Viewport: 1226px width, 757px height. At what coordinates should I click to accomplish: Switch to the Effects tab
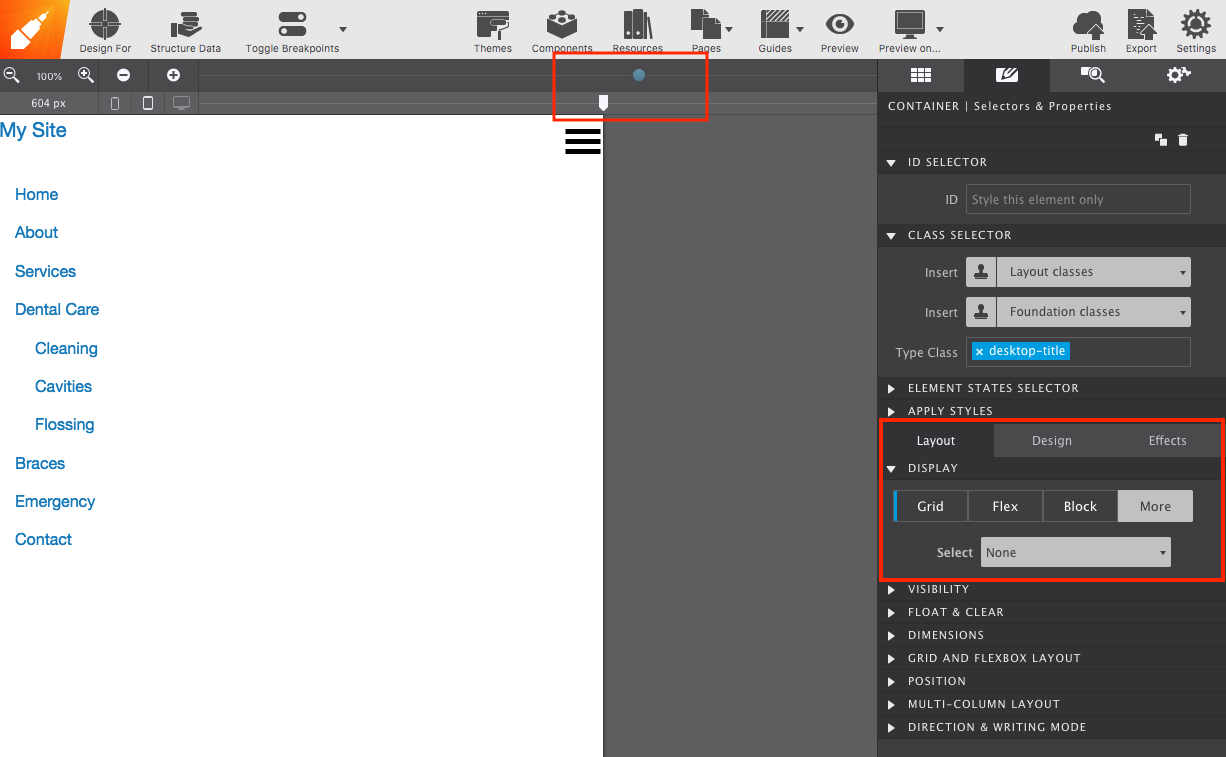pyautogui.click(x=1167, y=440)
